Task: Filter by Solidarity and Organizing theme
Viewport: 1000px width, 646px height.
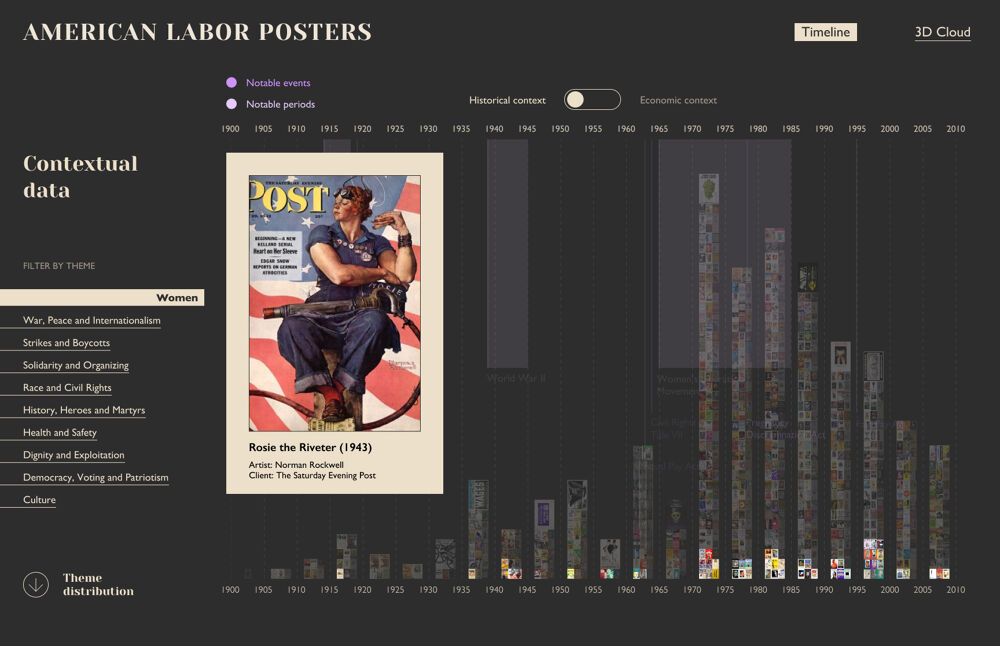Action: click(x=76, y=365)
